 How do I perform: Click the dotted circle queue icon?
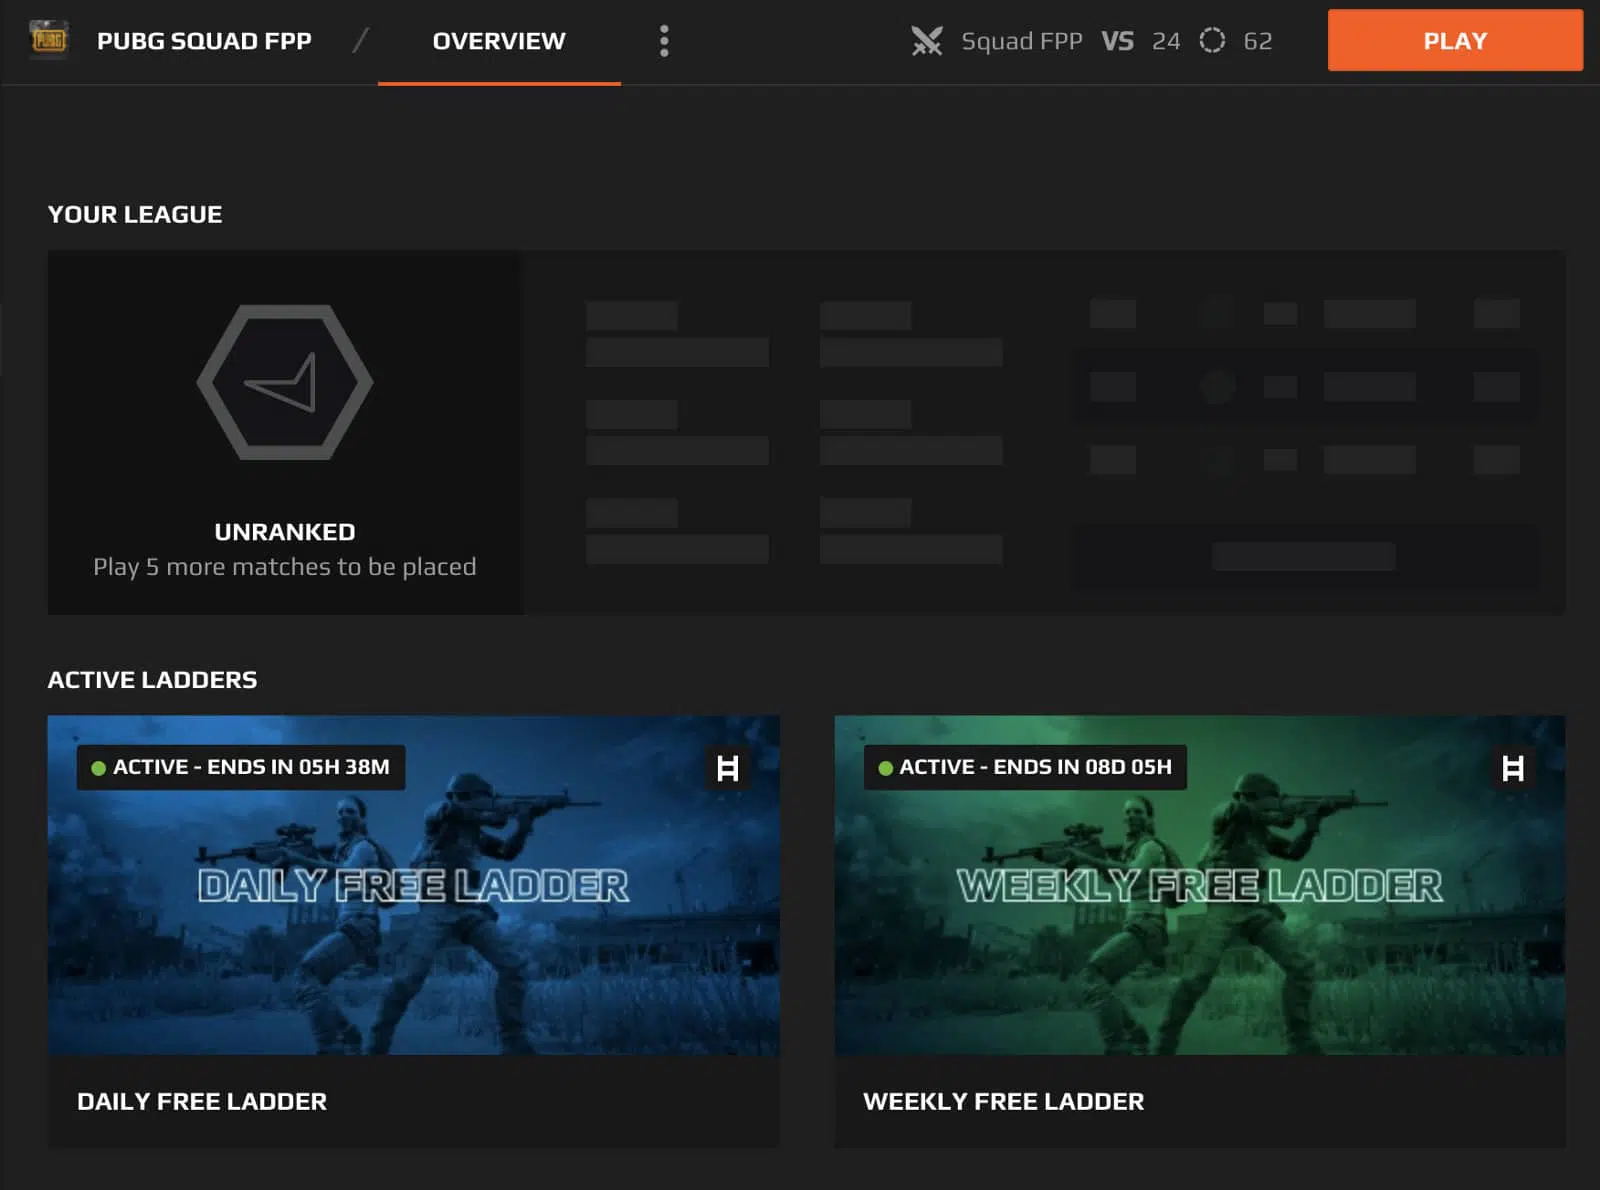coord(1212,41)
